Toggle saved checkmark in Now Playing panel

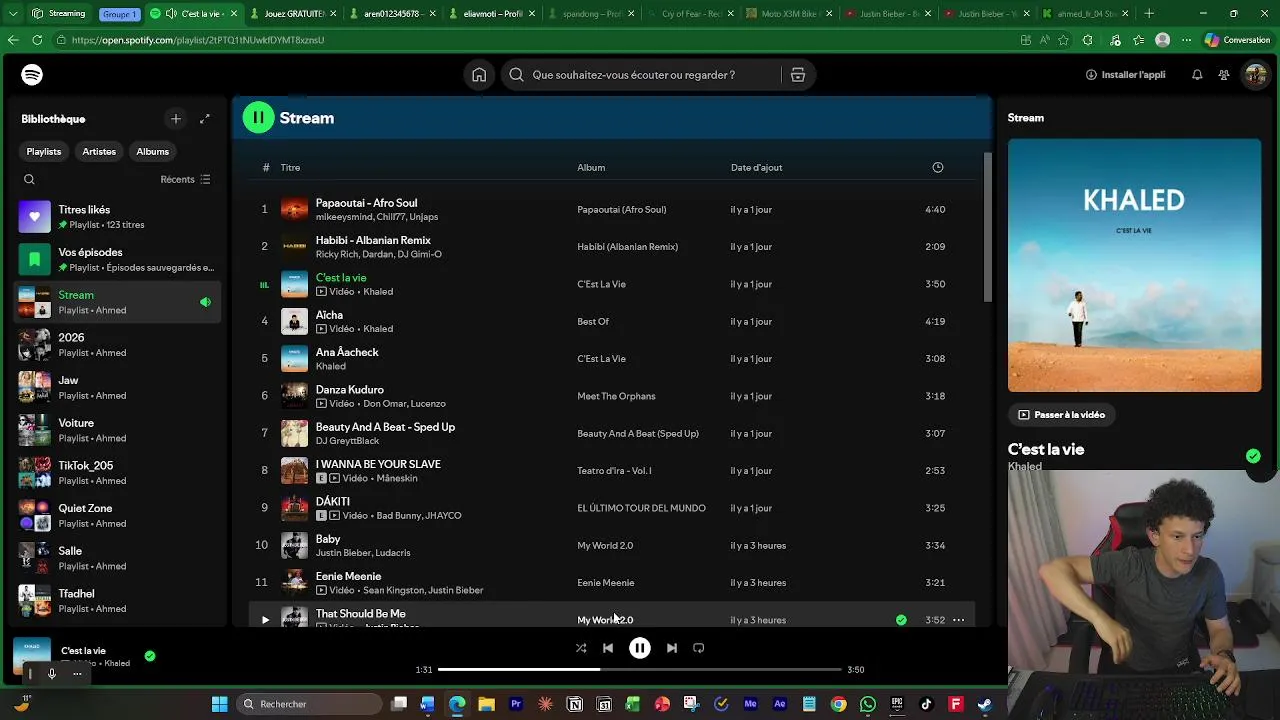pos(1253,456)
